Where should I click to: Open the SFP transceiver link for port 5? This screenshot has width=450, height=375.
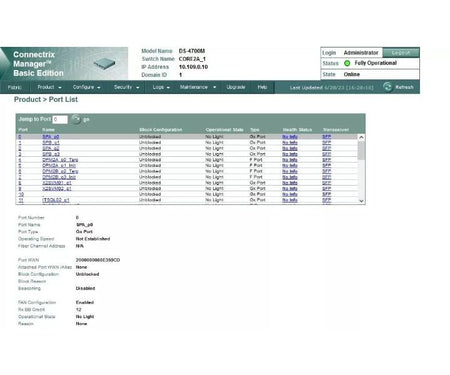[327, 165]
